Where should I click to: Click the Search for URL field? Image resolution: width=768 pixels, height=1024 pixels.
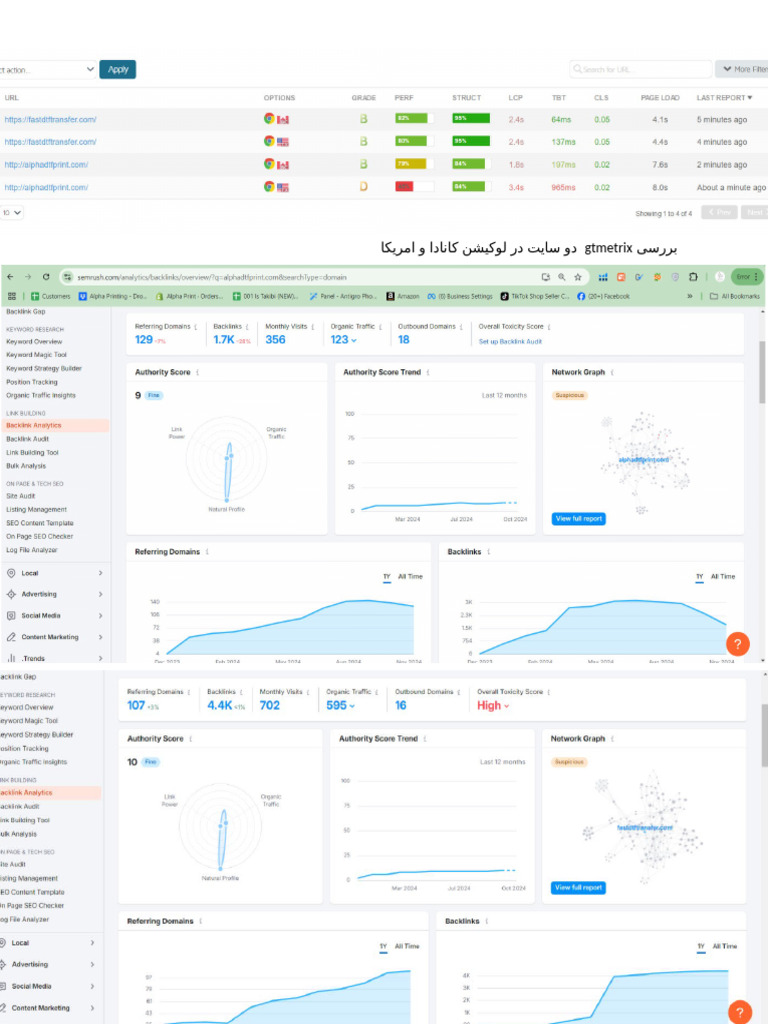tap(640, 69)
